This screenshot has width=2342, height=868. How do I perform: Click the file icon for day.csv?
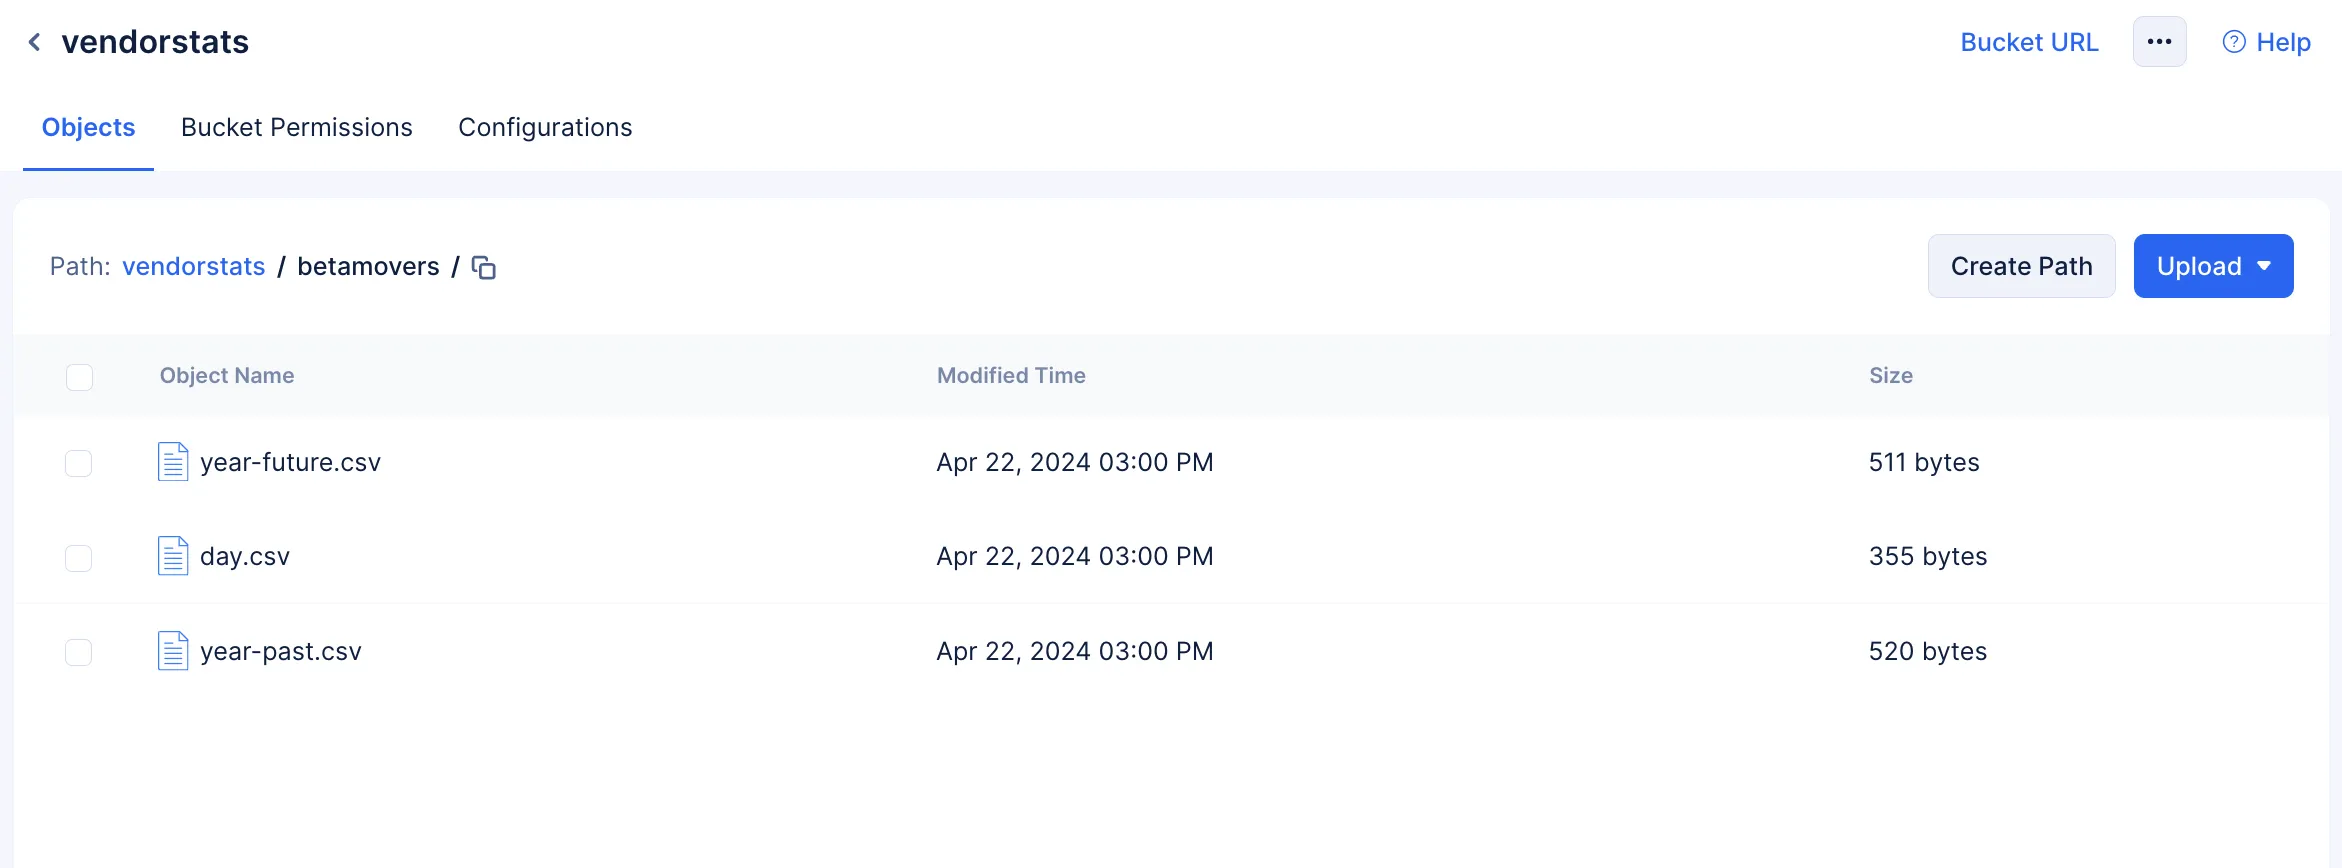(173, 556)
